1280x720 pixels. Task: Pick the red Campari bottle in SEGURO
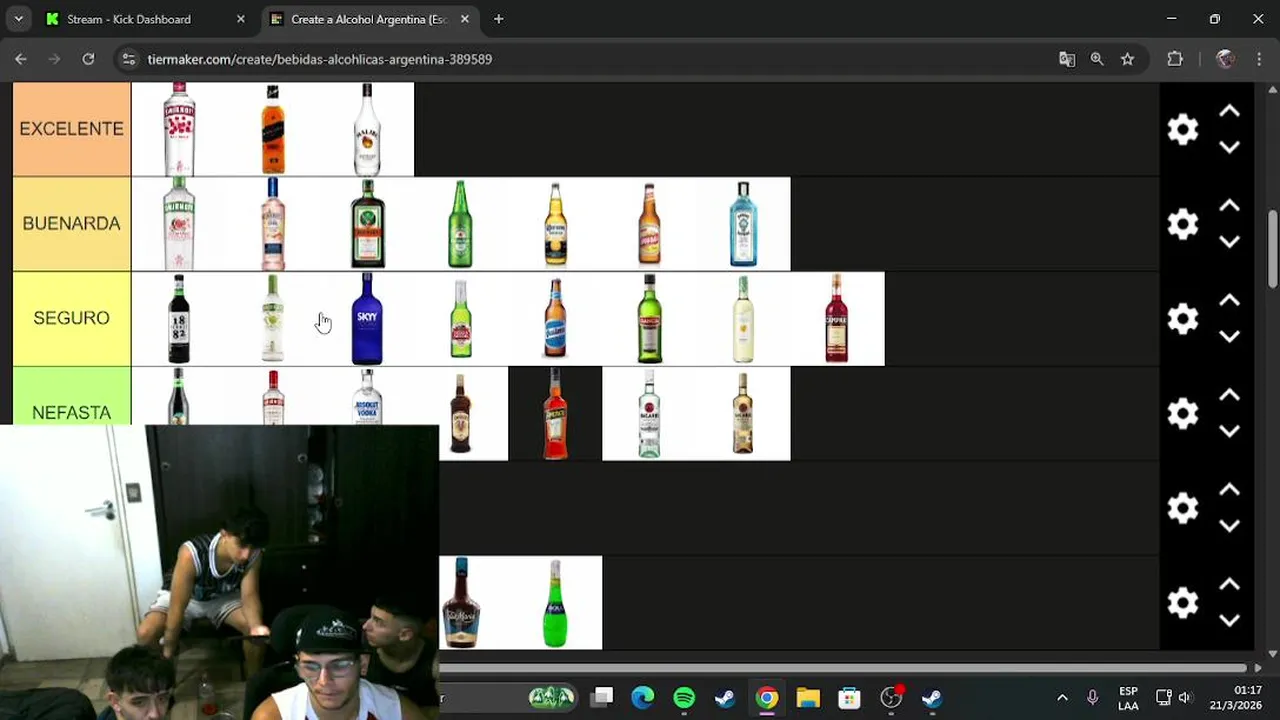pyautogui.click(x=837, y=319)
